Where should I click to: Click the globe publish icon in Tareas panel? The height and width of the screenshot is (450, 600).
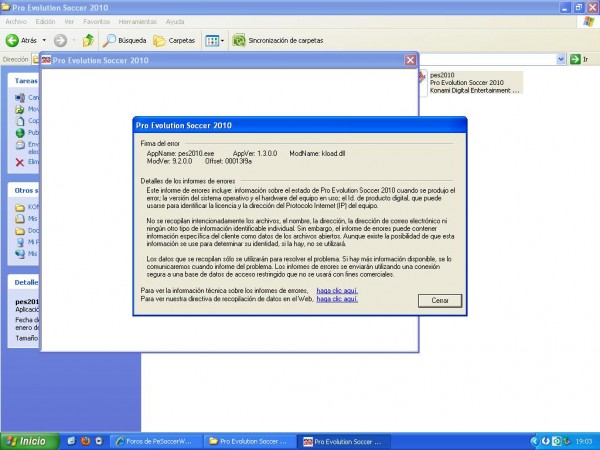[x=20, y=133]
